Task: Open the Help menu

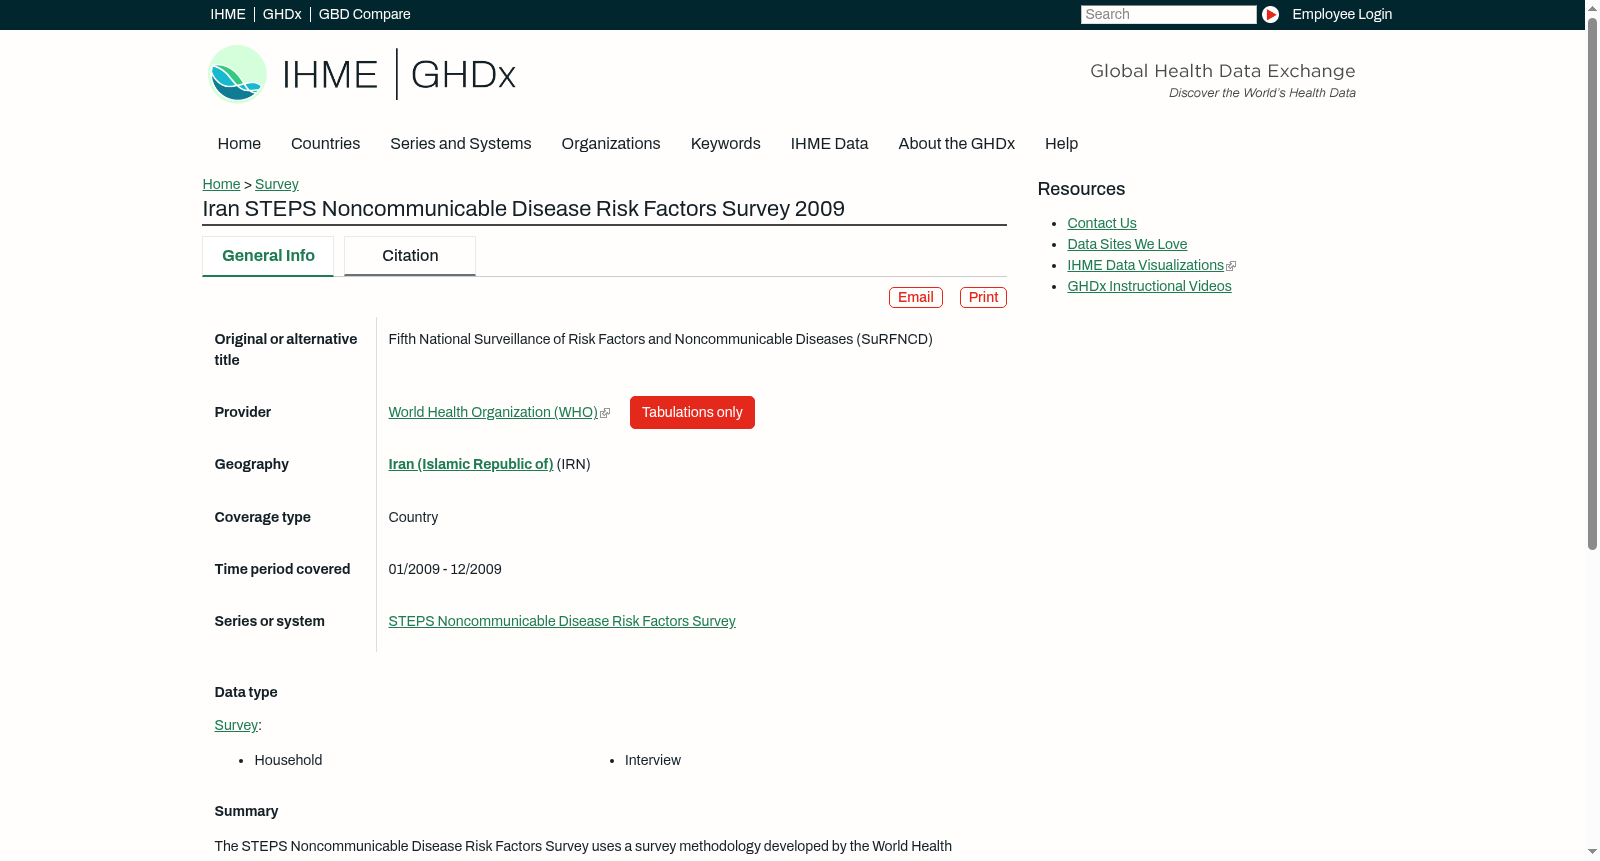Action: pos(1061,144)
